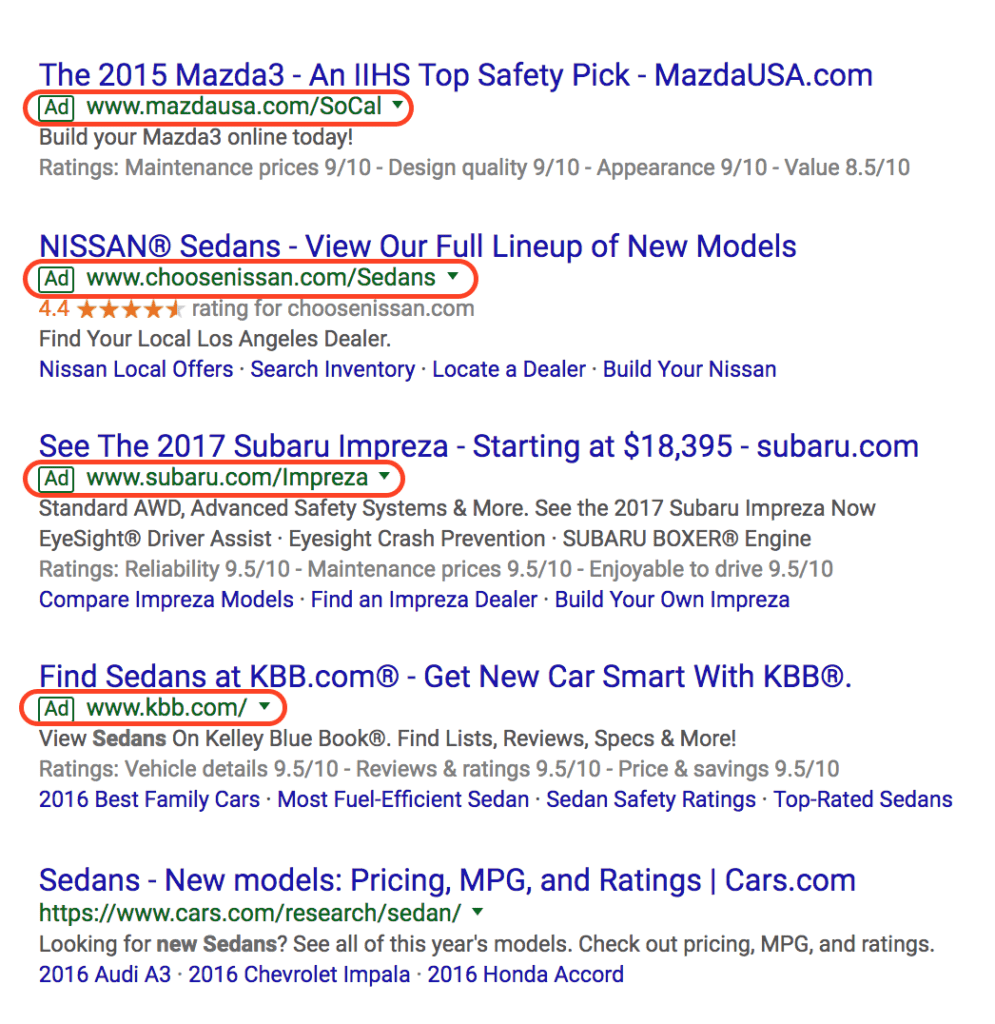Screen dimensions: 995x1024
Task: Expand dropdown arrow beside mazdausa.com/SoCal
Action: [398, 104]
